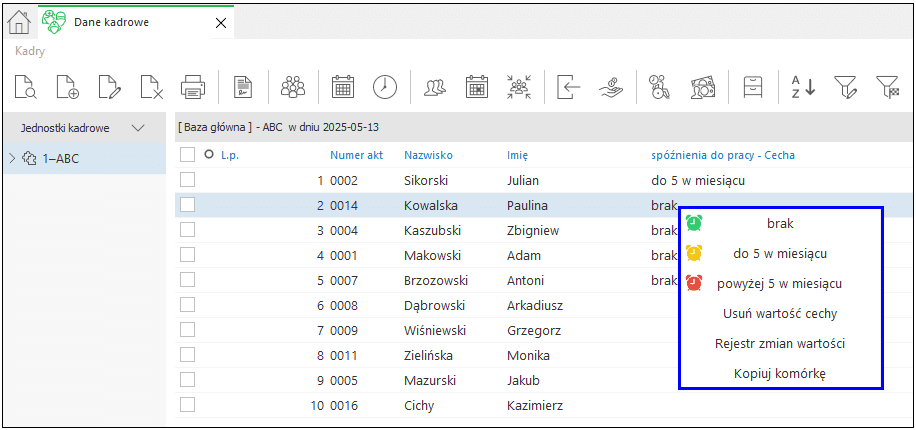This screenshot has height=430, width=916.
Task: Click the home icon tab
Action: click(19, 23)
